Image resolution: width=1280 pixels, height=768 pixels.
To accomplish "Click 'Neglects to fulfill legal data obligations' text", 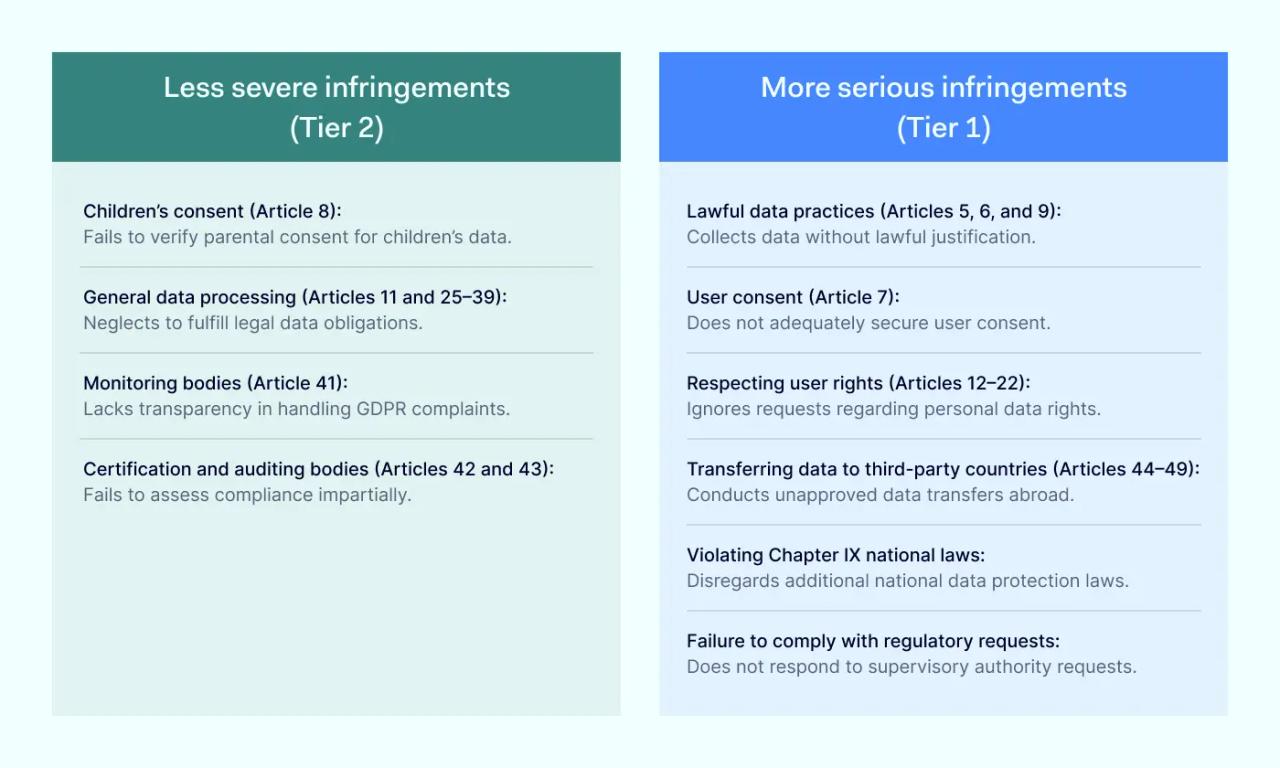I will pos(253,323).
